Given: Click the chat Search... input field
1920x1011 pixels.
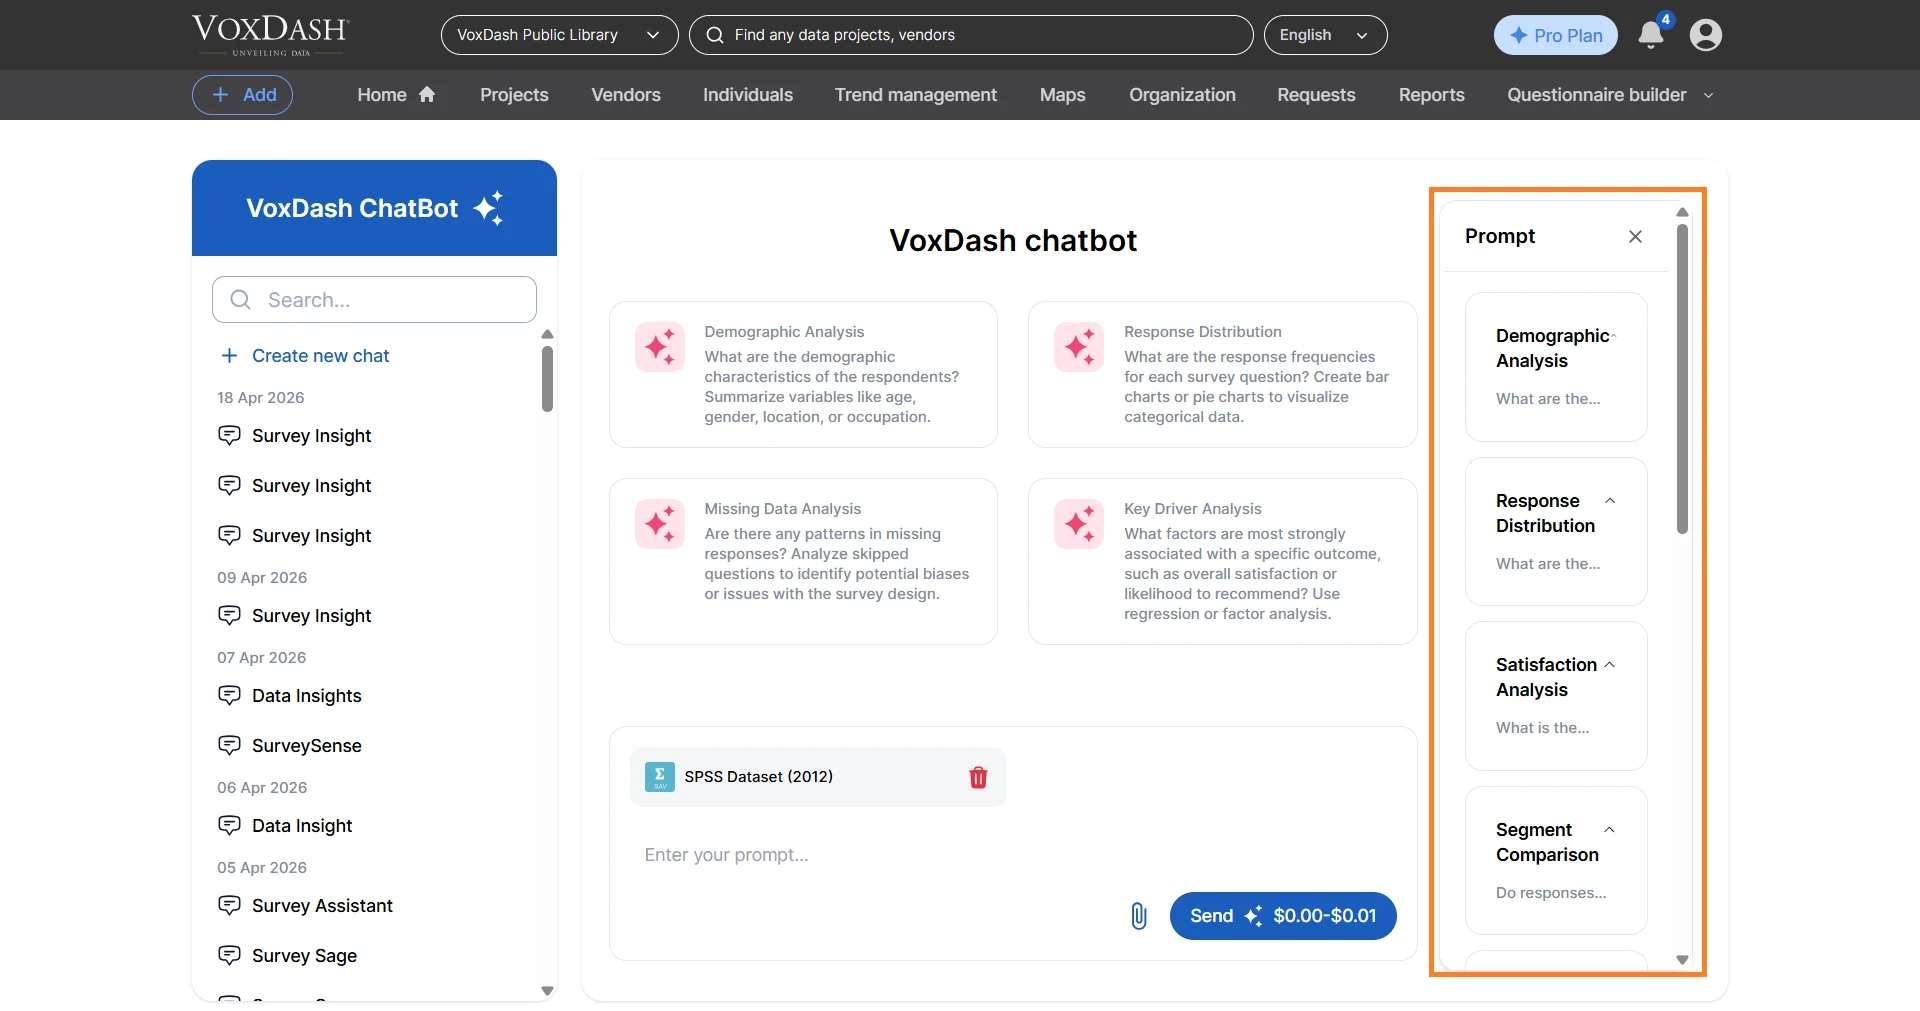Looking at the screenshot, I should (x=374, y=300).
